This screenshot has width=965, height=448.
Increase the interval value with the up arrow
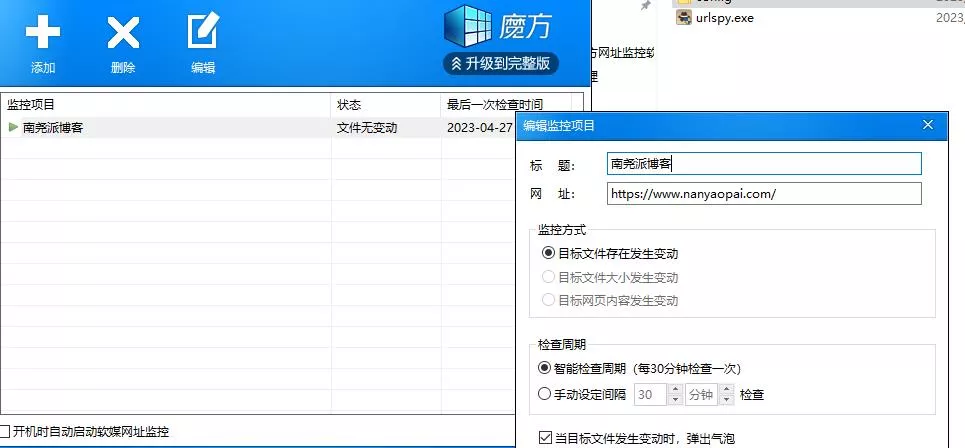tap(676, 389)
